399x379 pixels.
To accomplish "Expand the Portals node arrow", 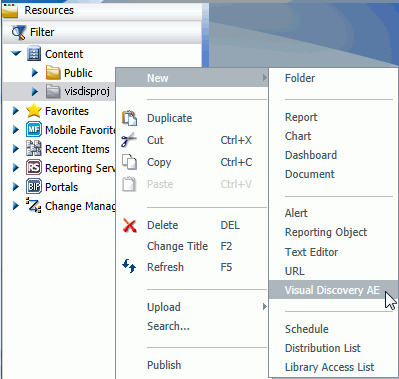I will point(16,187).
